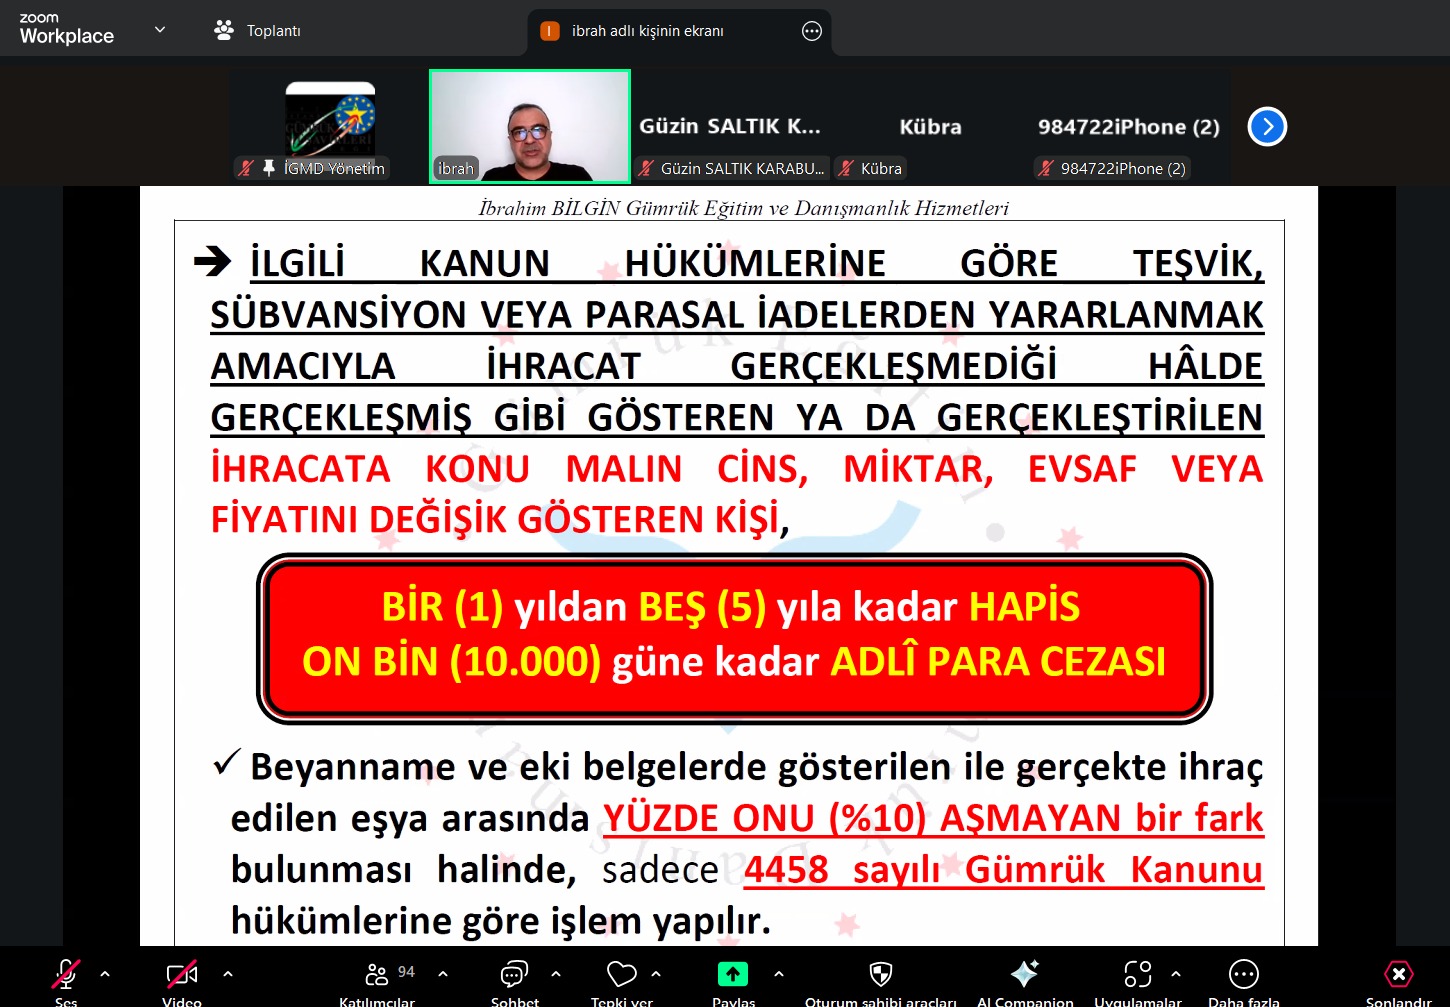
Task: Expand video options arrow next to Video
Action: click(228, 973)
